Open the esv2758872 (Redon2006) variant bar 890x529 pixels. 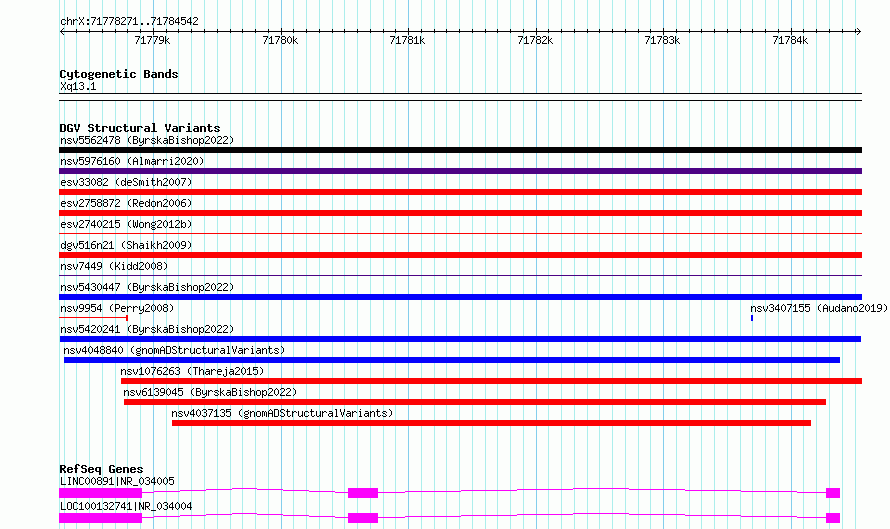click(x=460, y=213)
